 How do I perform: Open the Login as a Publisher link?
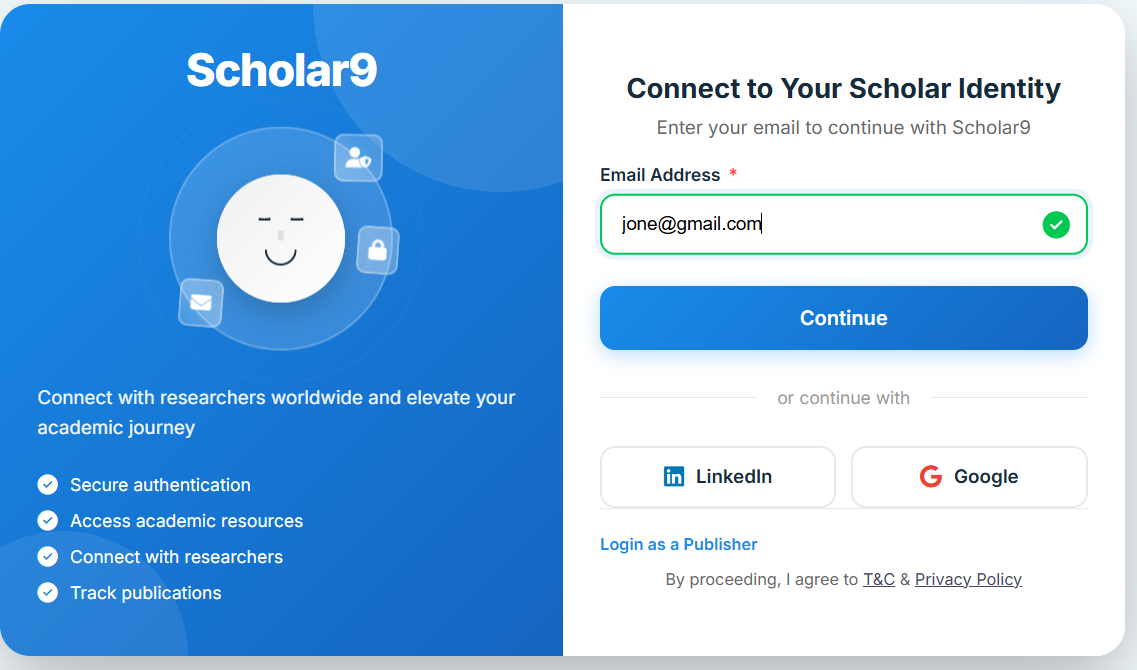(x=679, y=545)
